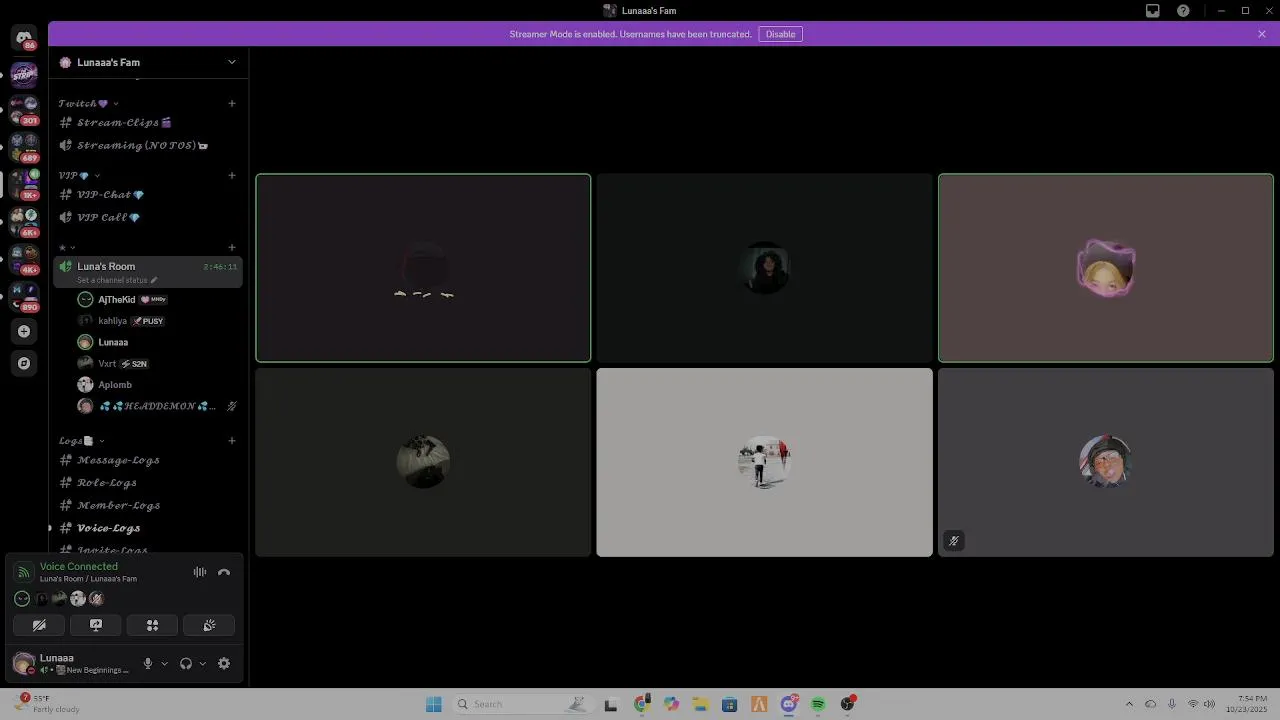Click the voice connection signal icon
The width and height of the screenshot is (1280, 720).
click(23, 572)
